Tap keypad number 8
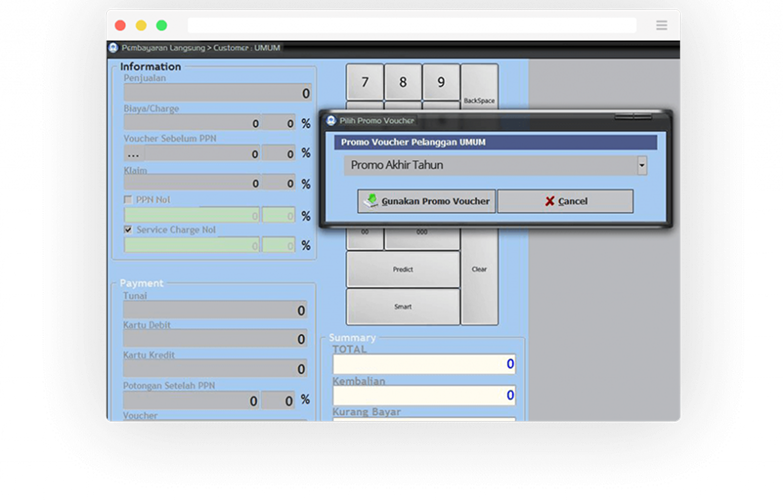This screenshot has height=503, width=783. click(403, 82)
